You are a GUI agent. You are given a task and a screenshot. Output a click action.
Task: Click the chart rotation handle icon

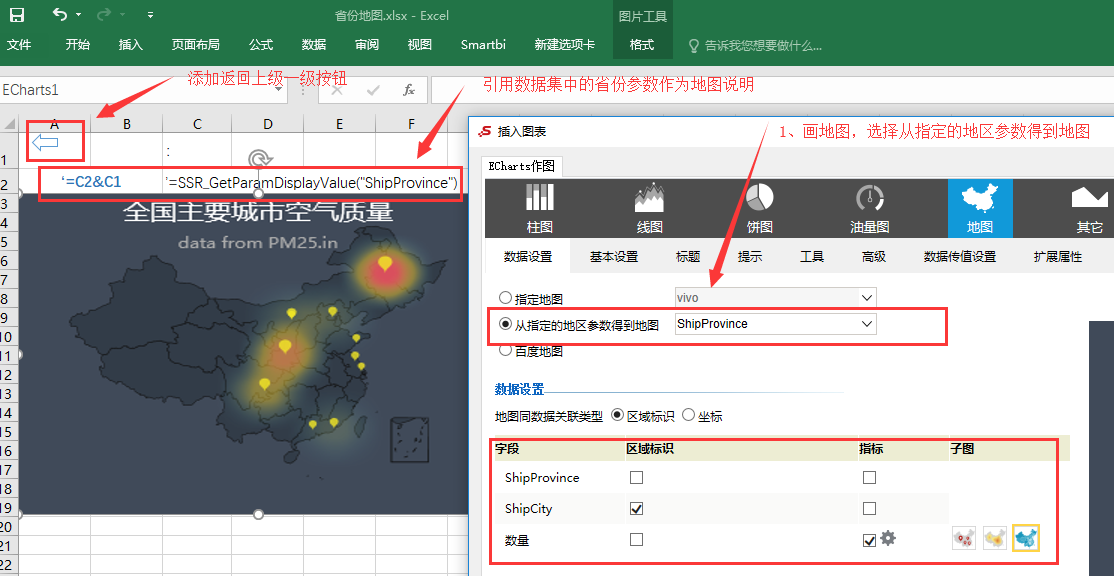coord(258,158)
